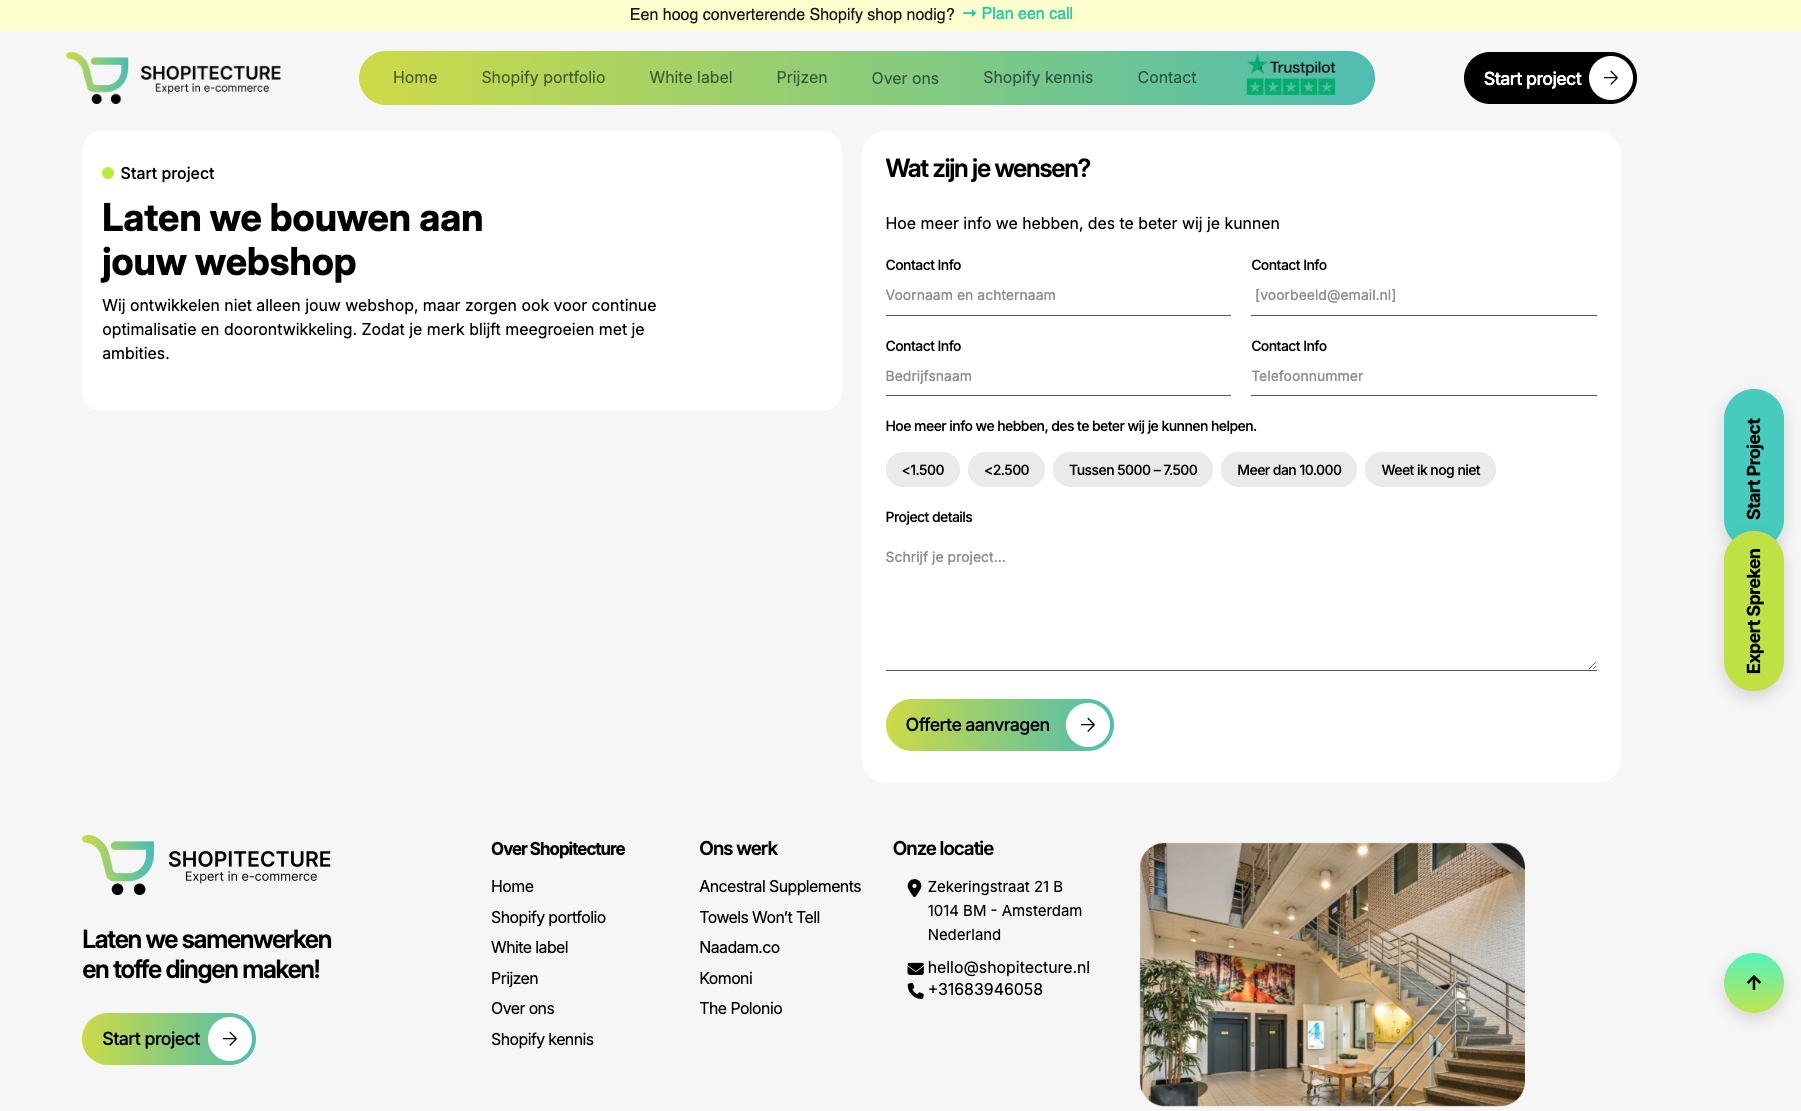Click the Voornaam en achternaam field
1801x1111 pixels.
coord(1057,296)
